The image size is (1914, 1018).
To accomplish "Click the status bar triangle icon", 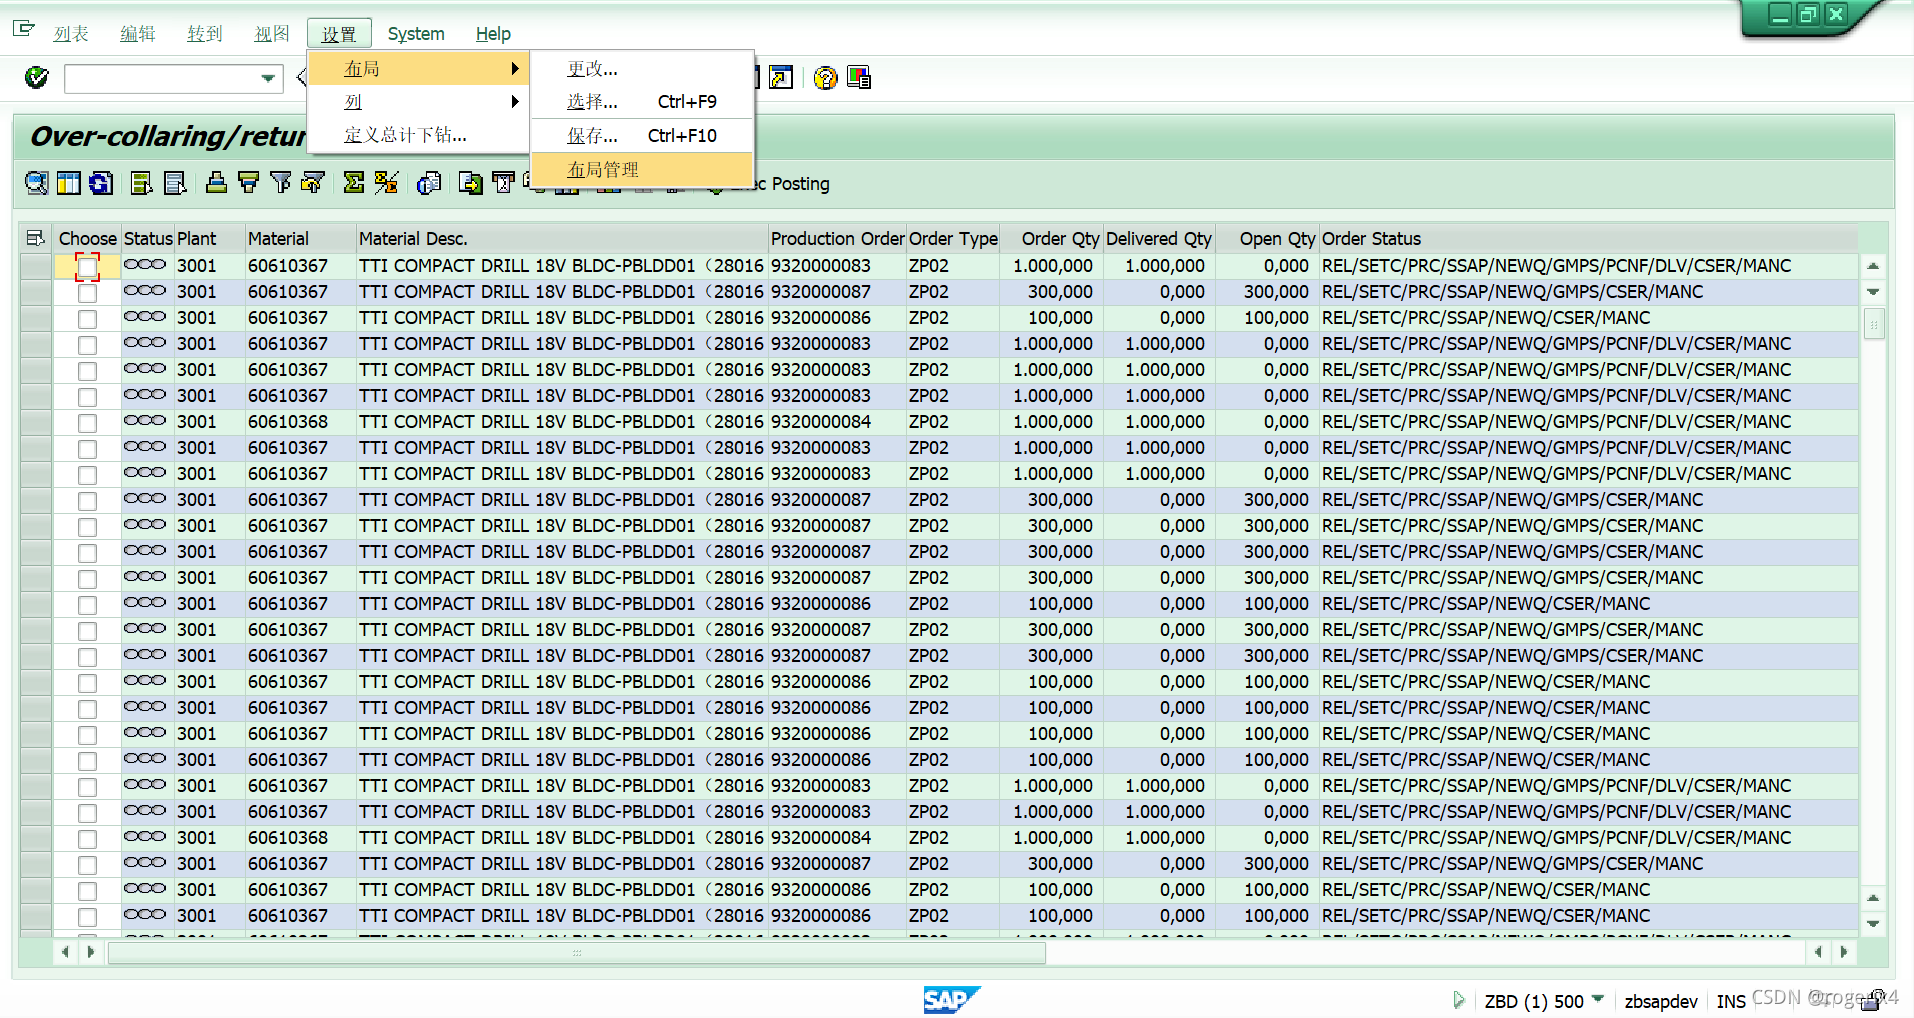I will click(1459, 1000).
